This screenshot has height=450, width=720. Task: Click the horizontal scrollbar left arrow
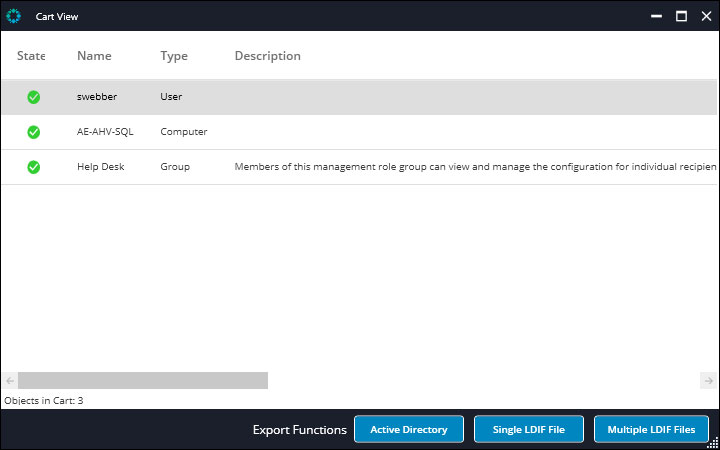10,381
